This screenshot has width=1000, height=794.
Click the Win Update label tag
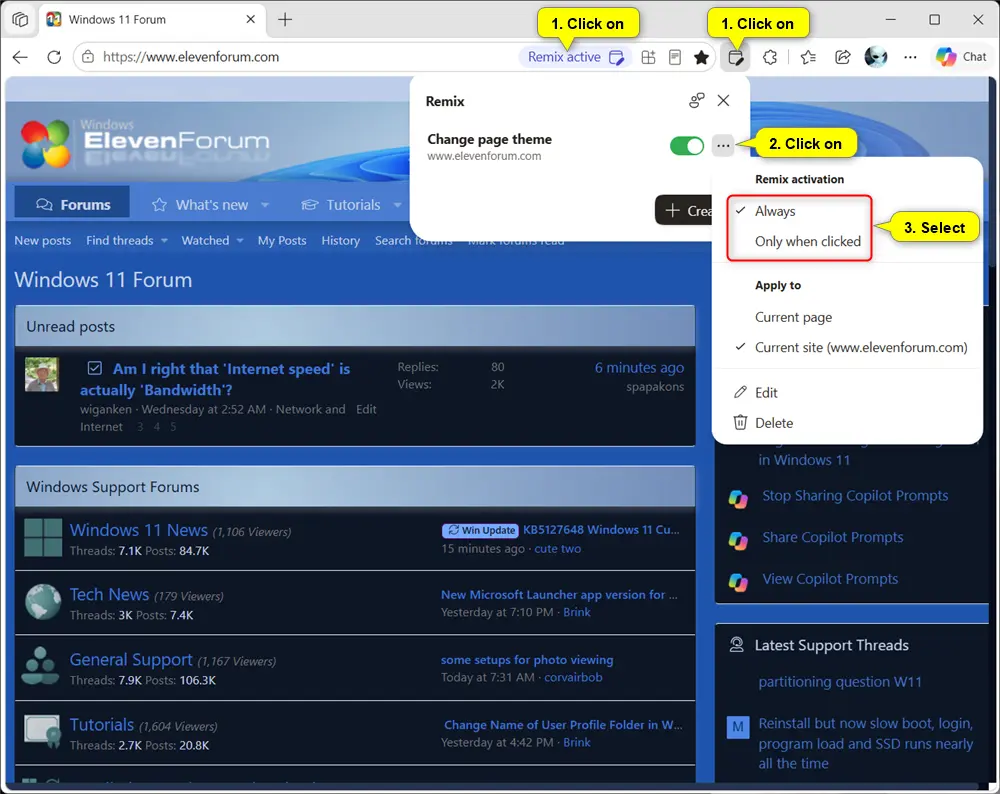click(480, 530)
